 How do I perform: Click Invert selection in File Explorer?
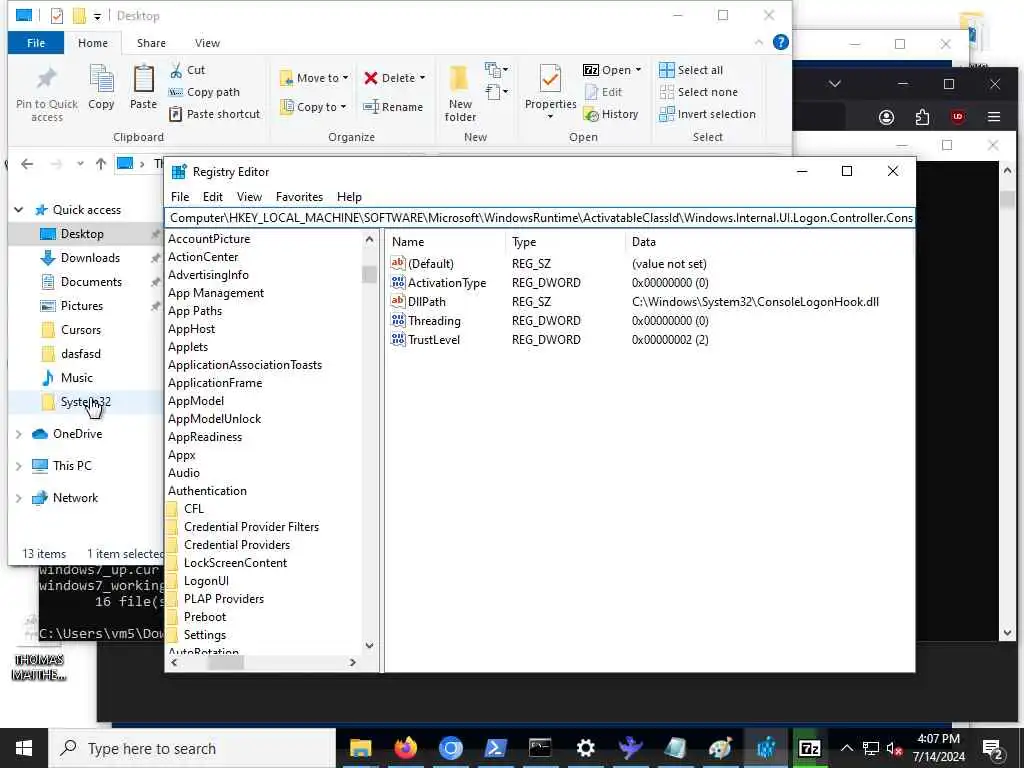tap(707, 114)
